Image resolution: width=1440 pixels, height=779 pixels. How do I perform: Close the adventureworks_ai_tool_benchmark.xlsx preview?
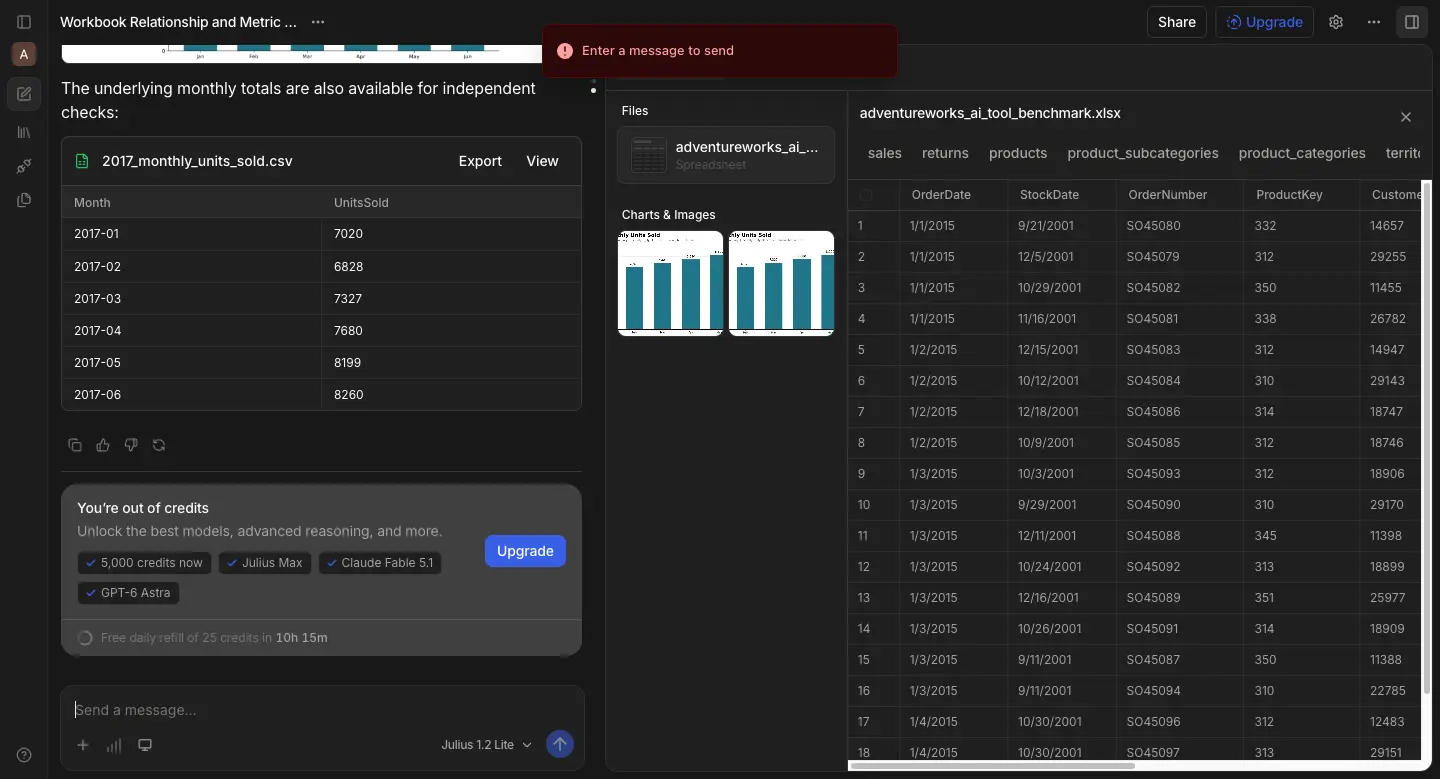[1406, 117]
